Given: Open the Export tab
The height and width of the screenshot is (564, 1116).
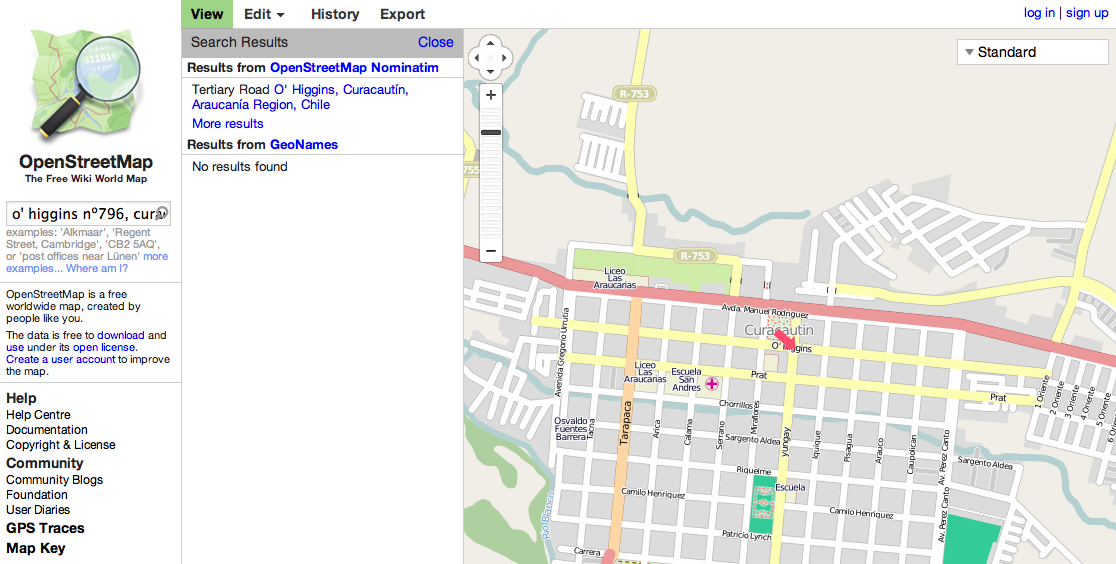Looking at the screenshot, I should click(402, 14).
